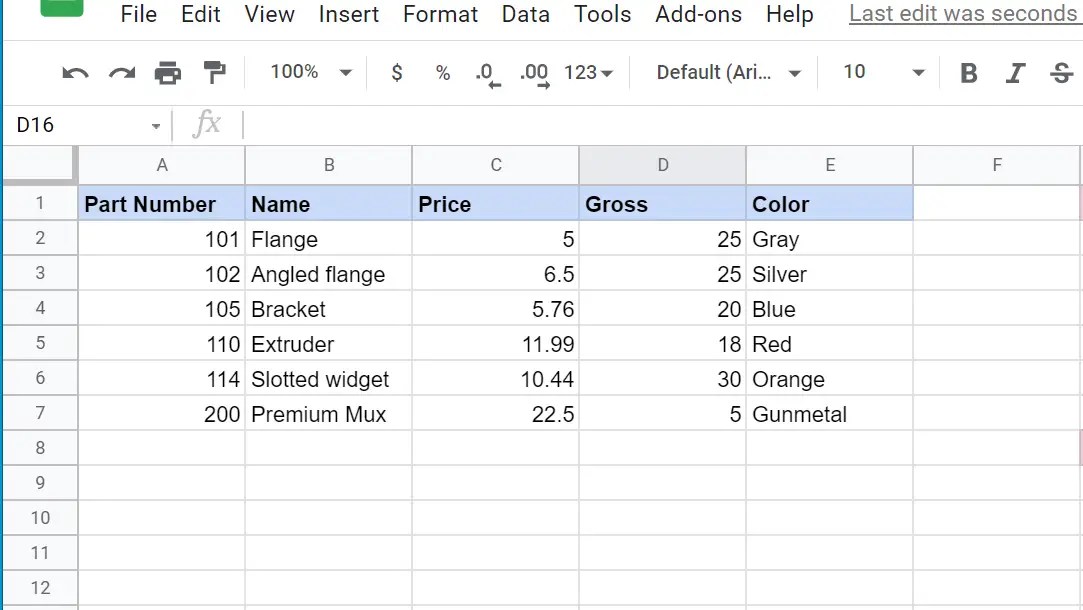
Task: Open the Data menu
Action: (x=525, y=14)
